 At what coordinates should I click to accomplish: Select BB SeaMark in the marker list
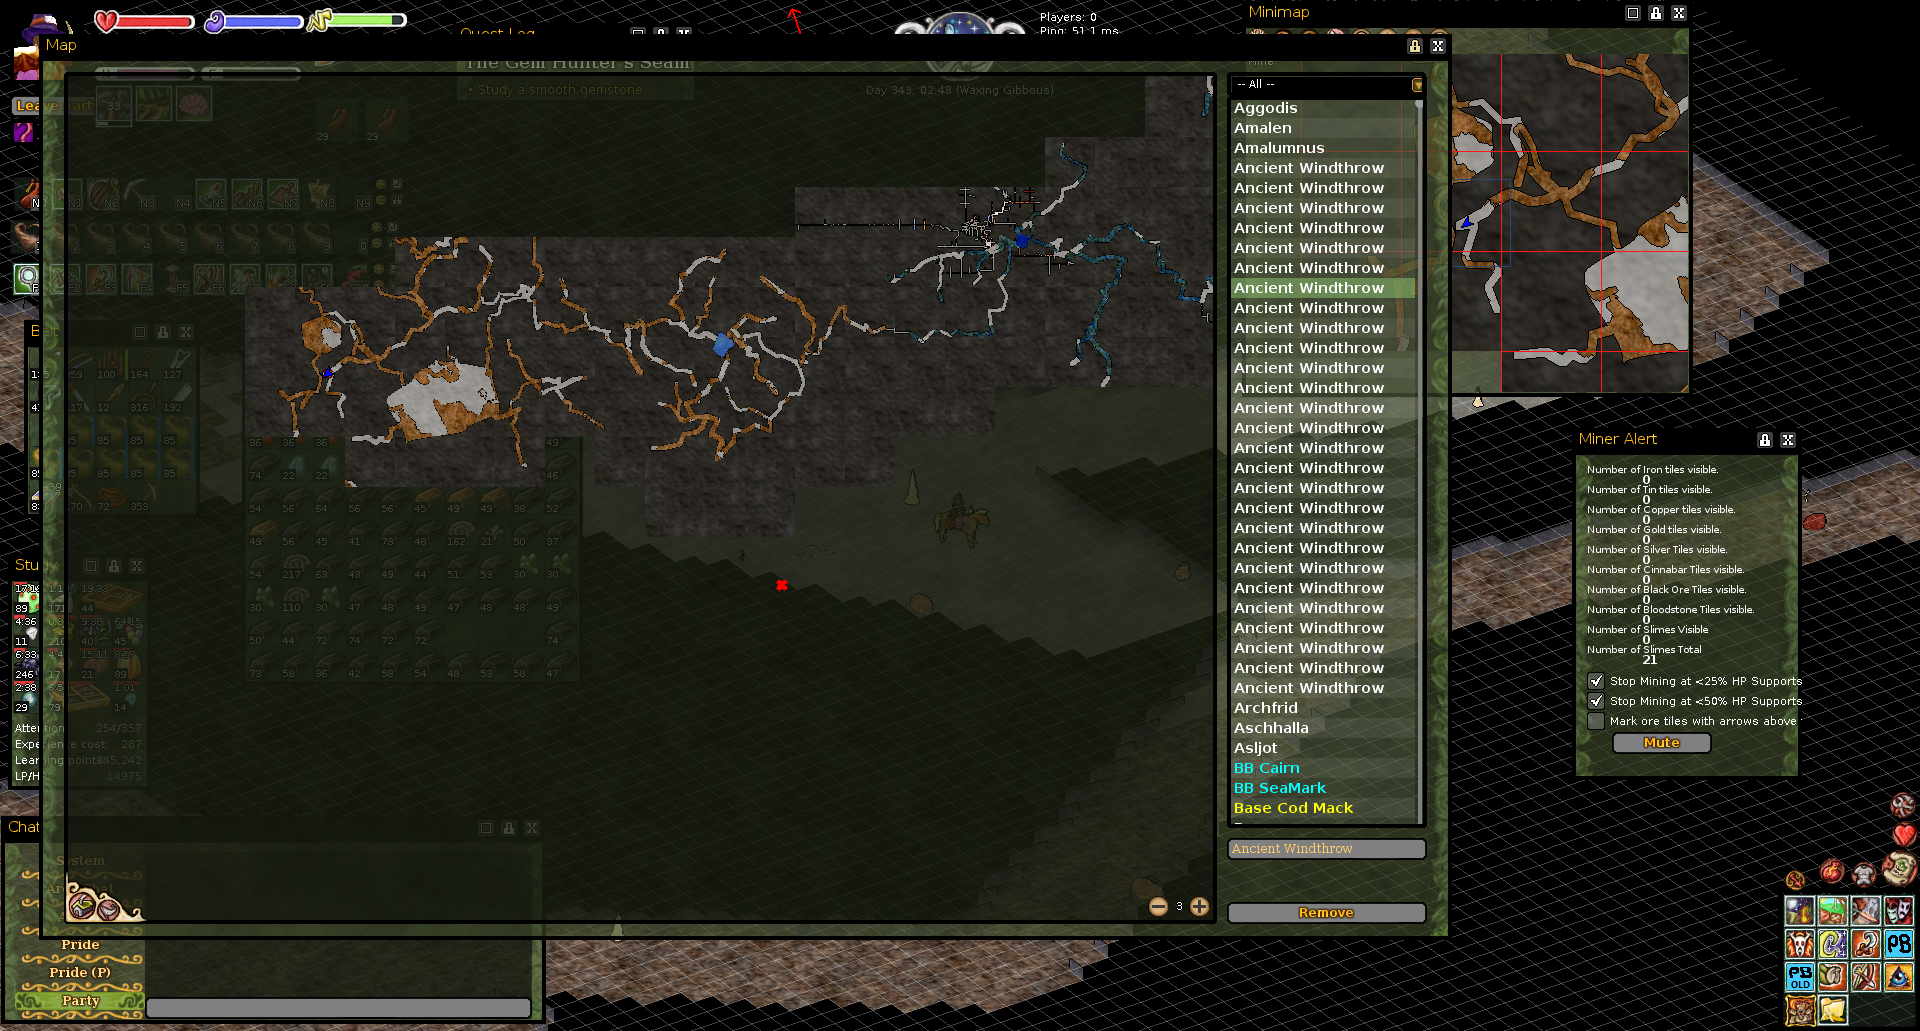(1322, 788)
